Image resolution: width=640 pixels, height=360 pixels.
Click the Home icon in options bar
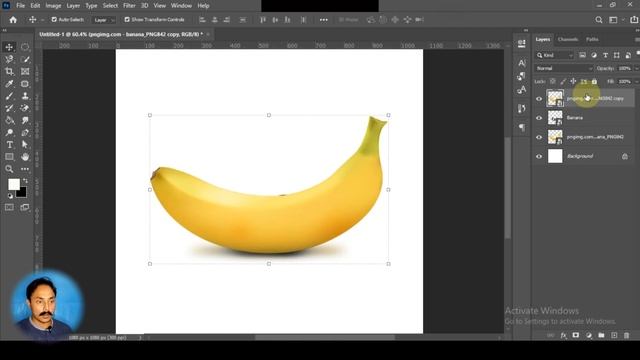point(13,20)
